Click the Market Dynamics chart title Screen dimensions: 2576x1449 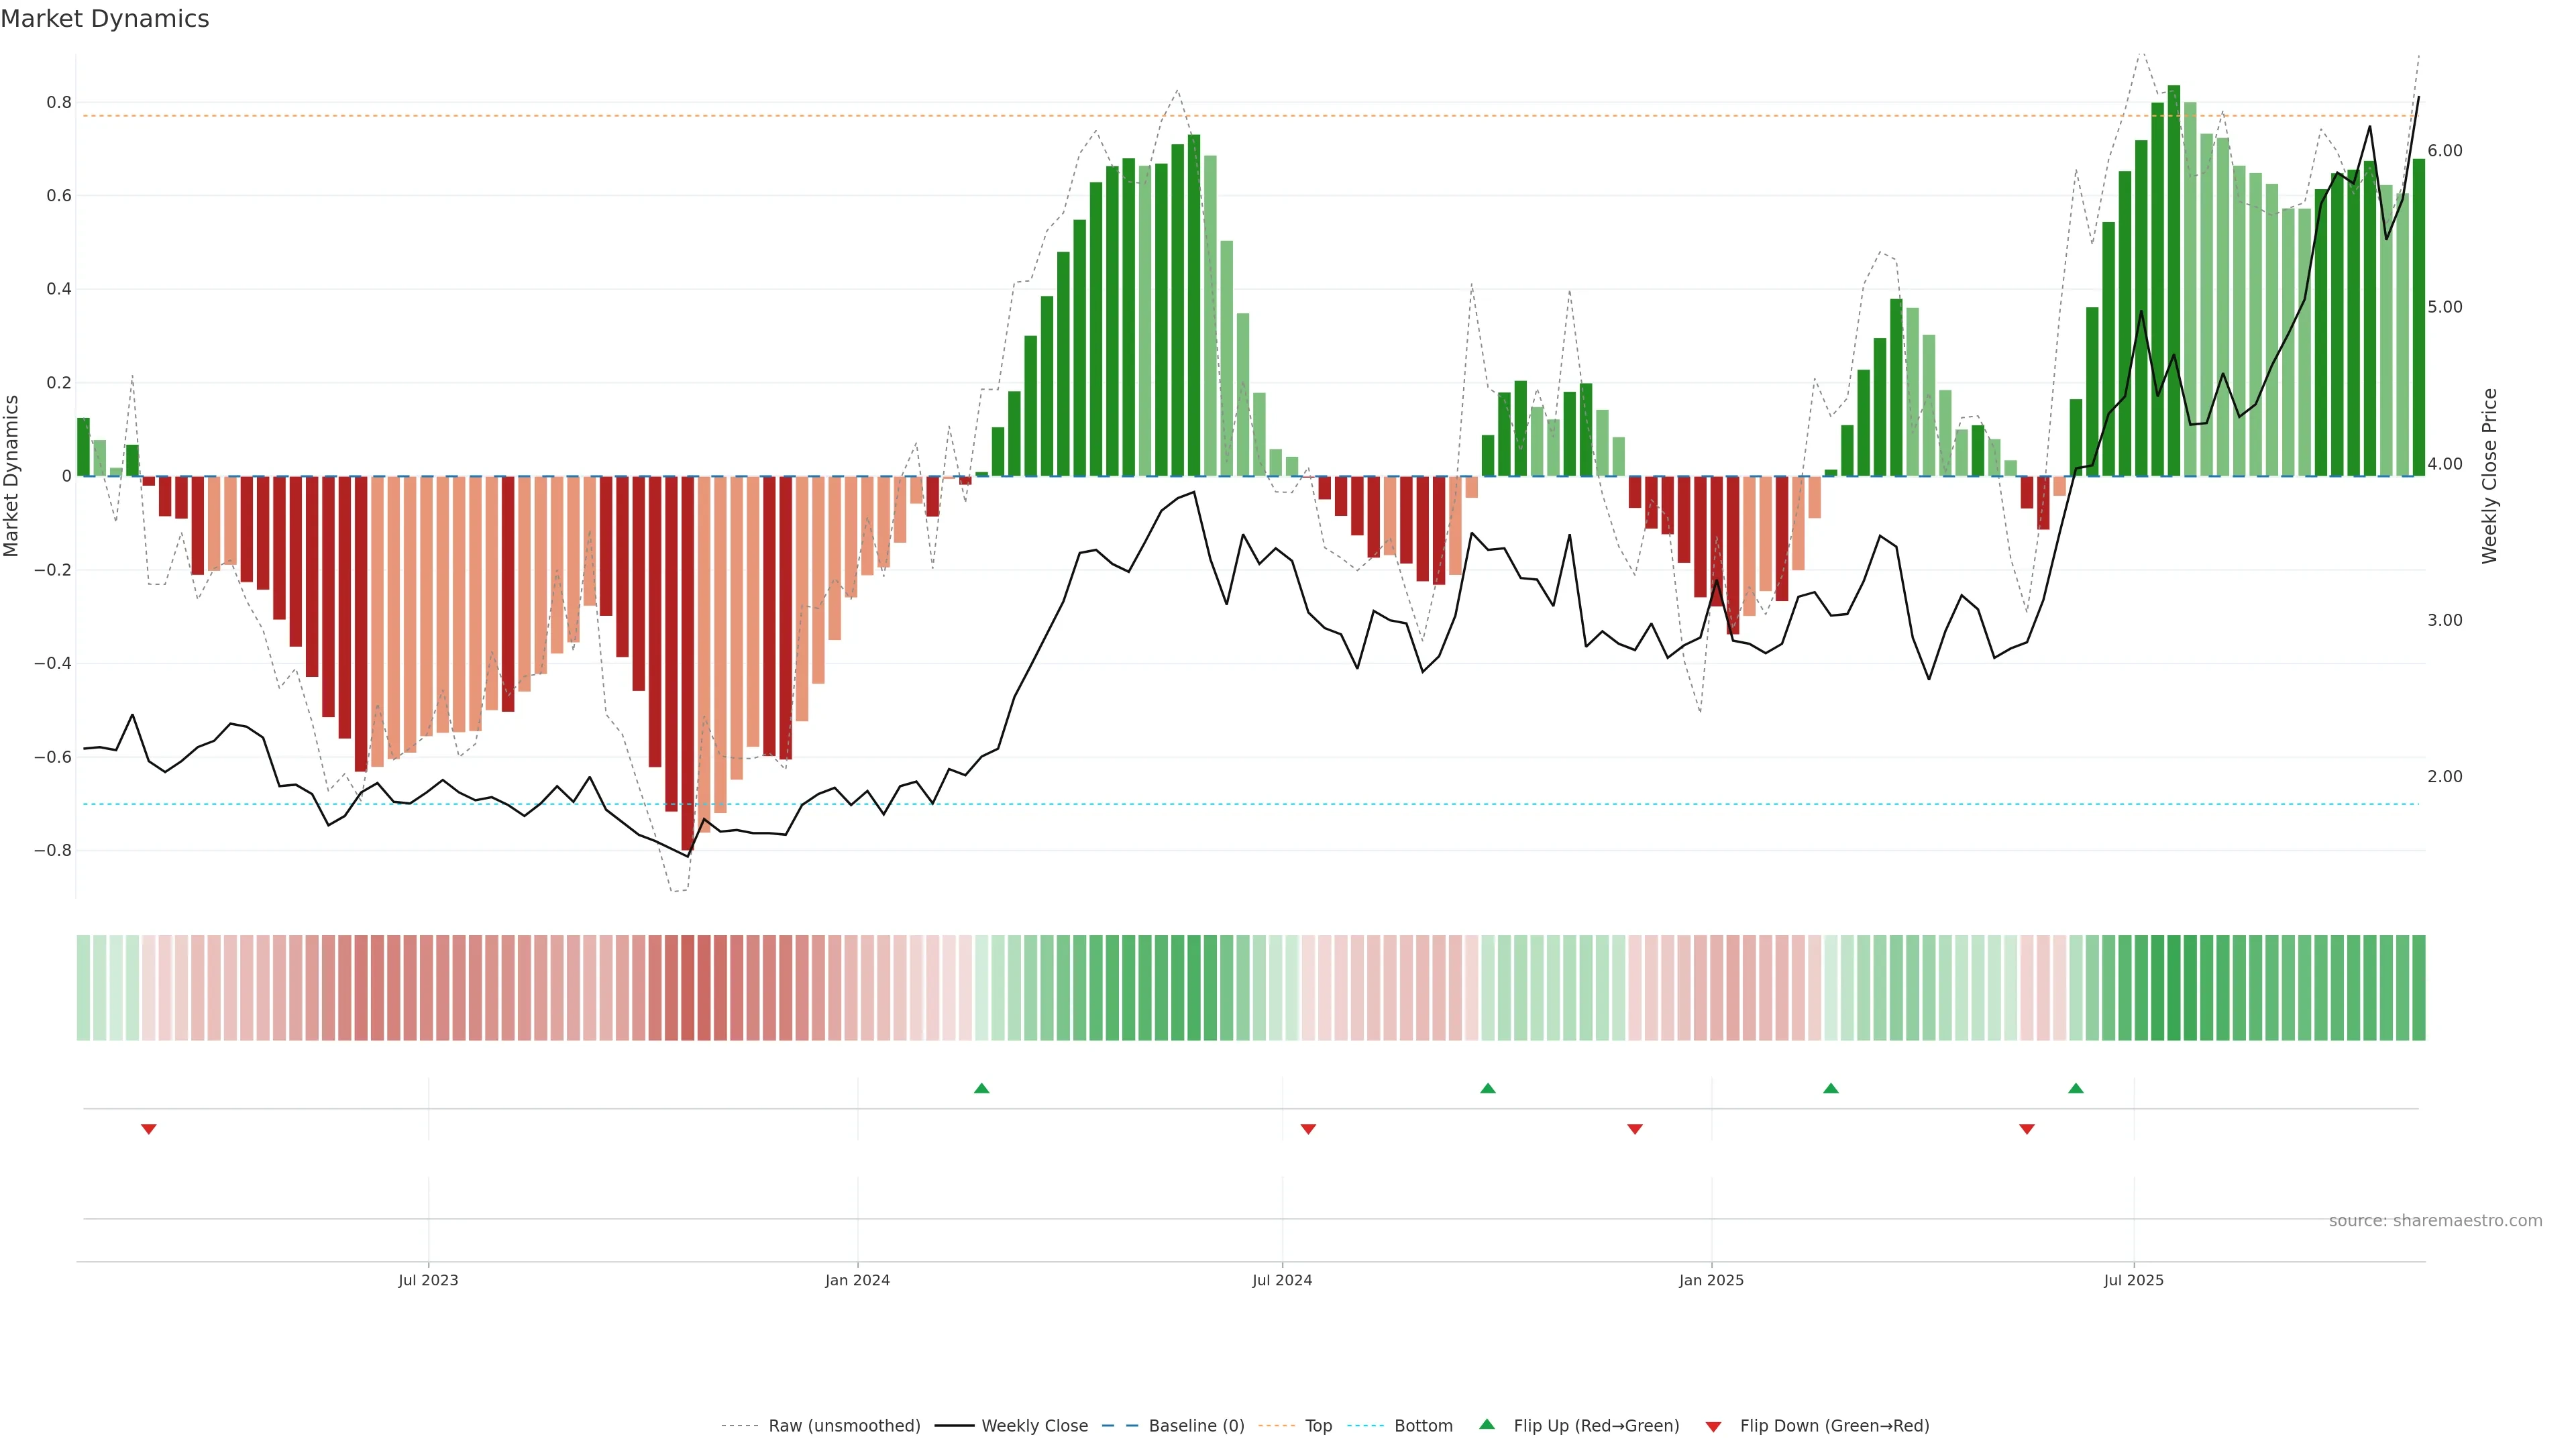(105, 19)
